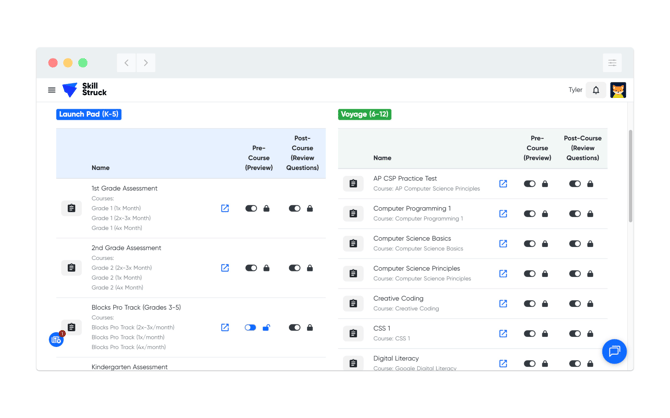Open the CSS 1 external link icon
Viewport: 670px width, 418px height.
503,334
